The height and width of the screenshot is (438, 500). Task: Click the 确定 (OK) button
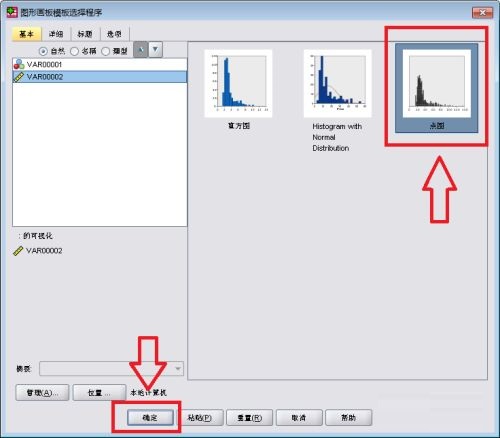coord(150,418)
